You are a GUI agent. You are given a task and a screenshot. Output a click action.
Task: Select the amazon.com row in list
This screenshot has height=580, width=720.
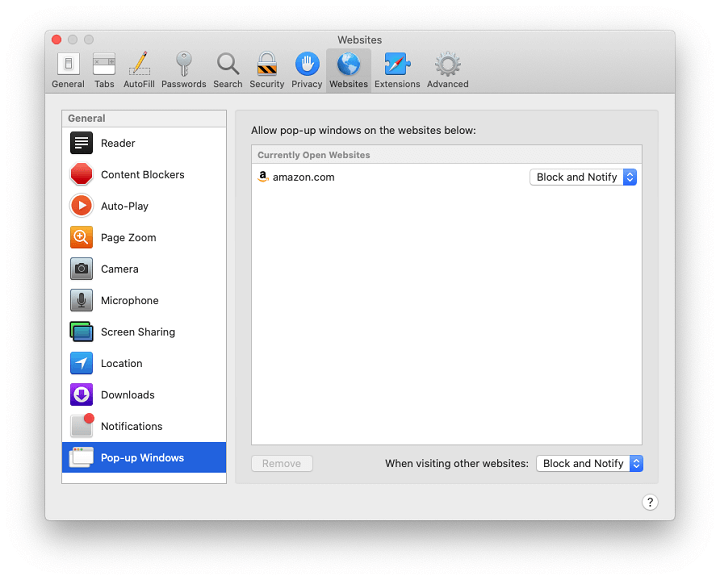pos(390,177)
